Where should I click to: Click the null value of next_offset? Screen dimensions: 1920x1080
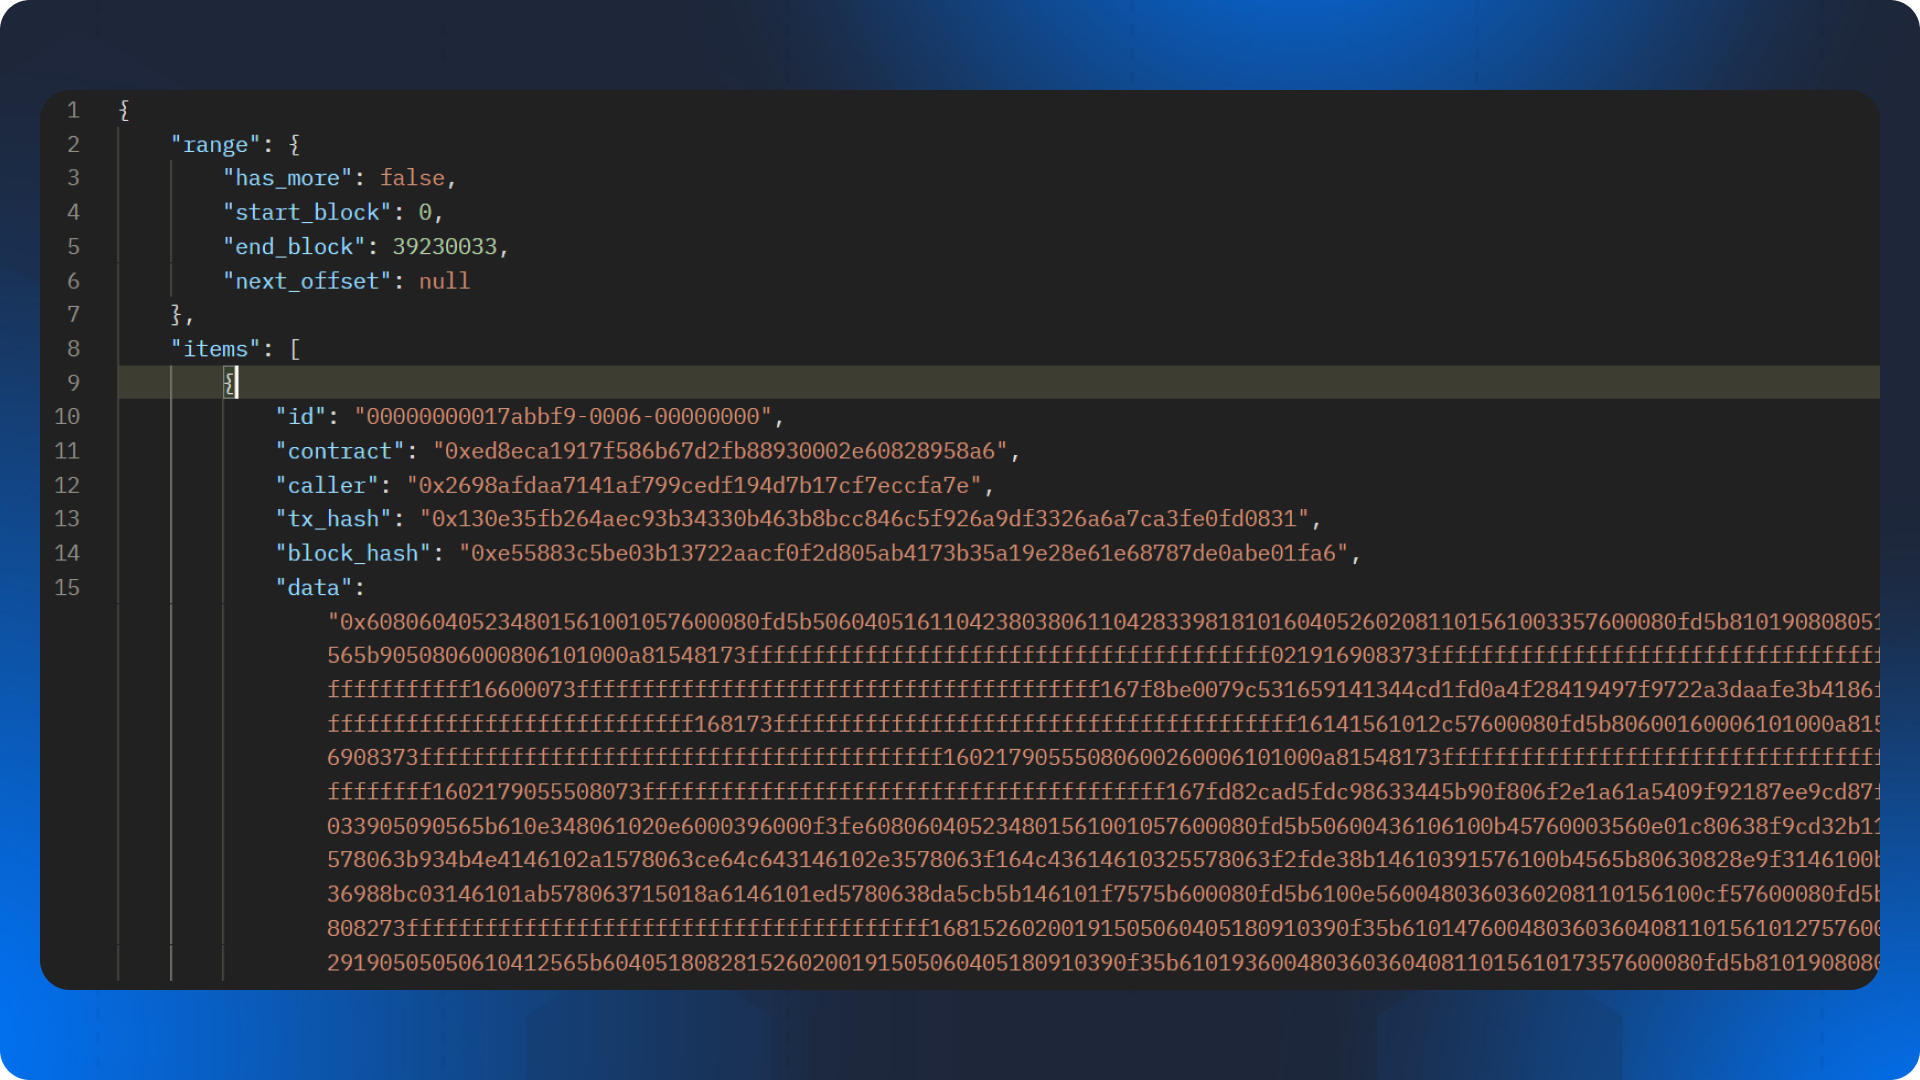(x=444, y=281)
